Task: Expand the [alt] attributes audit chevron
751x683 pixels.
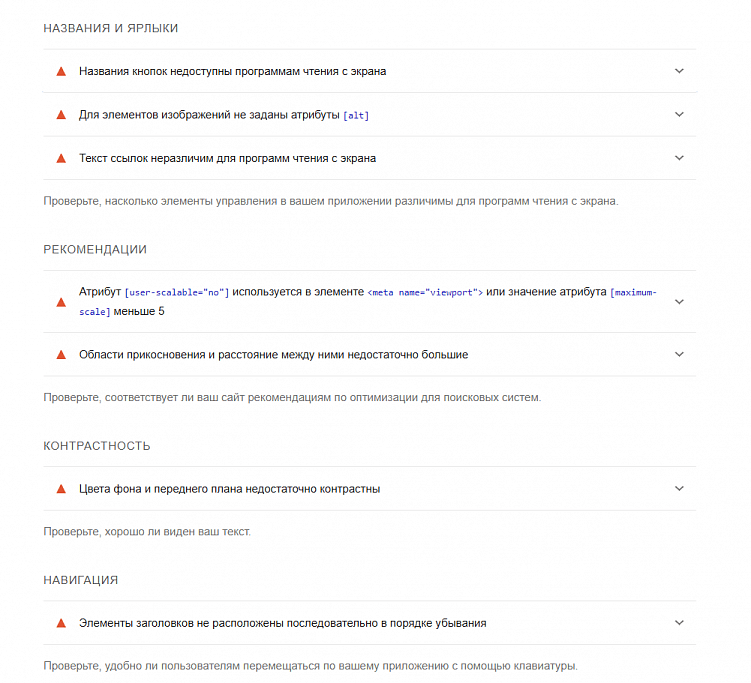Action: pyautogui.click(x=679, y=114)
